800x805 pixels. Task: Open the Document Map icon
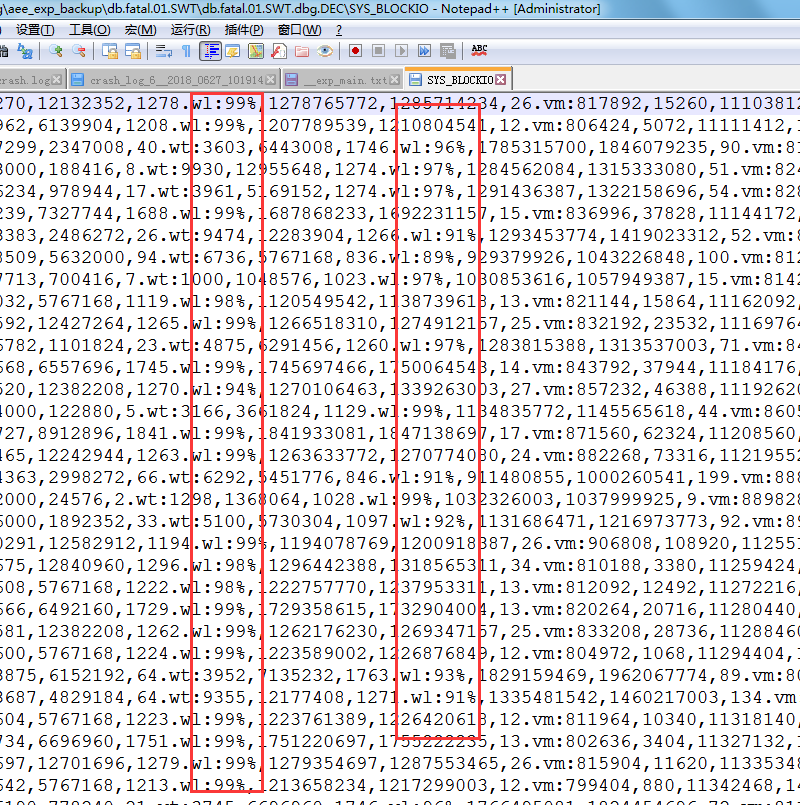point(256,51)
